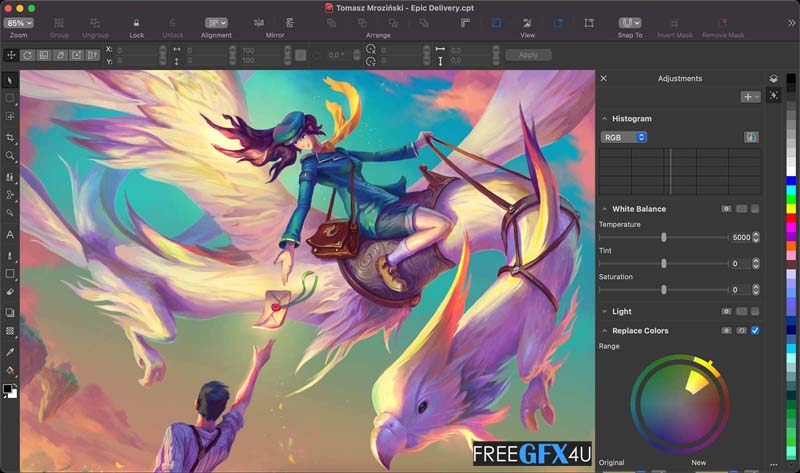Click foreground/background color swatch in toolbox
This screenshot has width=800, height=473.
click(x=10, y=390)
